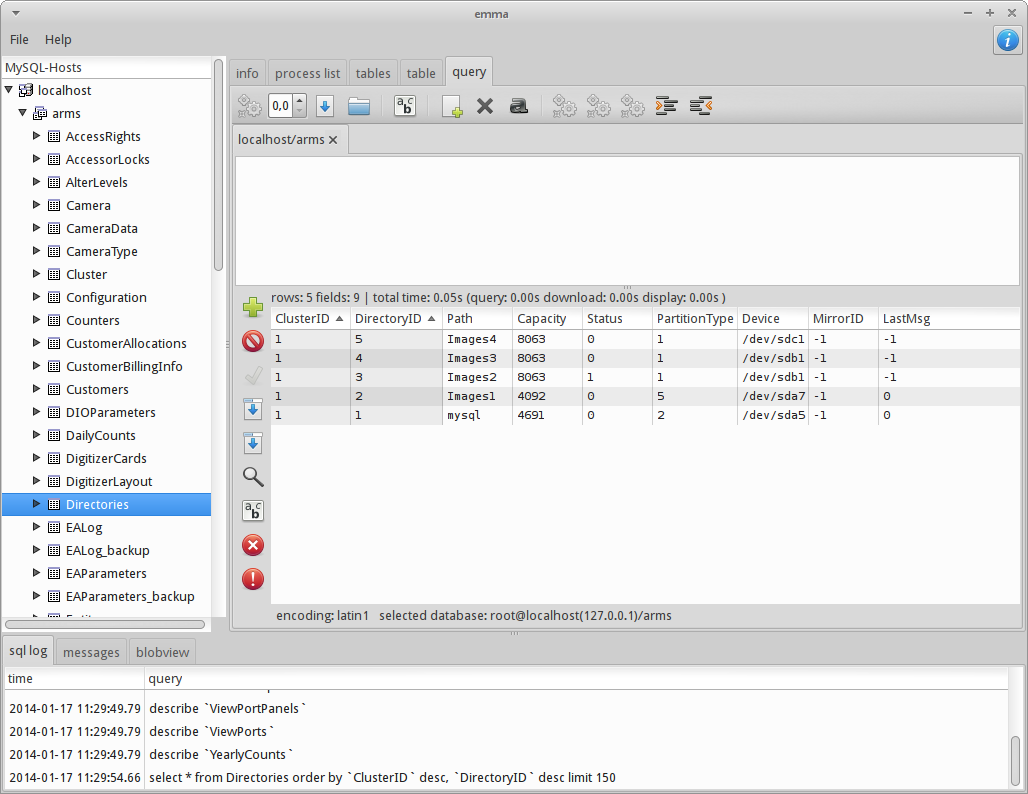Sort by Capacity column header
1028x794 pixels.
click(x=547, y=319)
